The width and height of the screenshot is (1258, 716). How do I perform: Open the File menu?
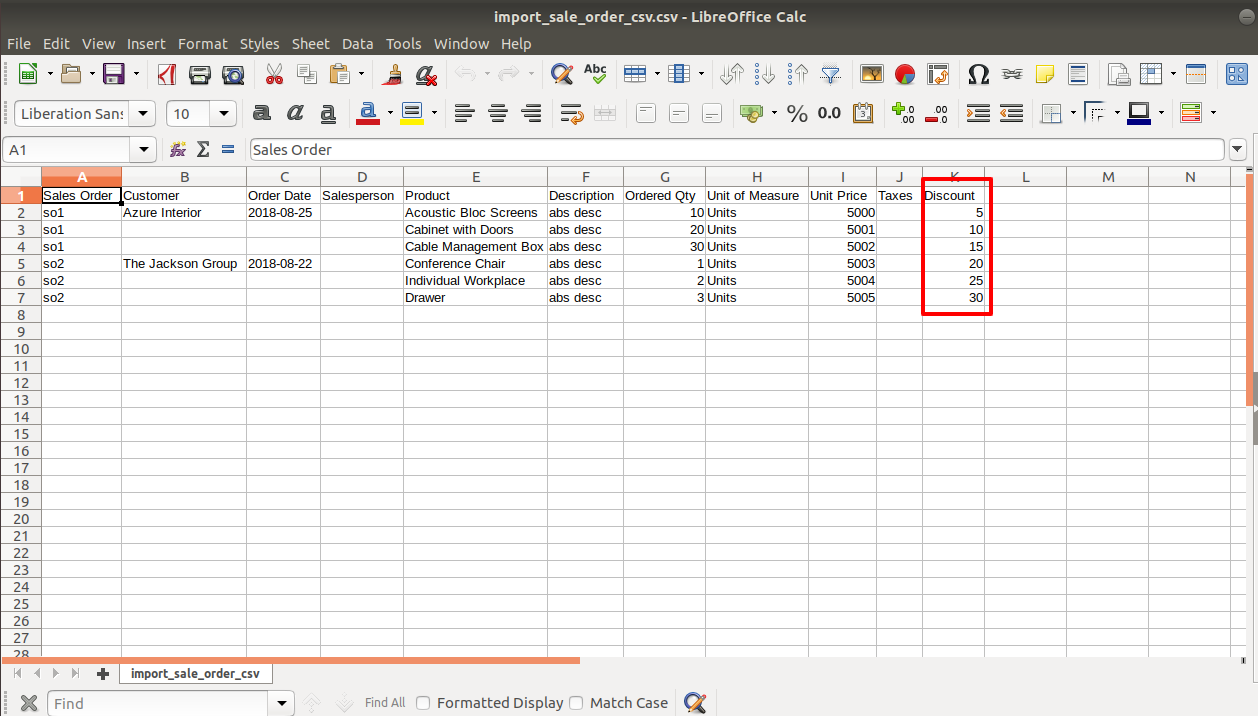[19, 44]
